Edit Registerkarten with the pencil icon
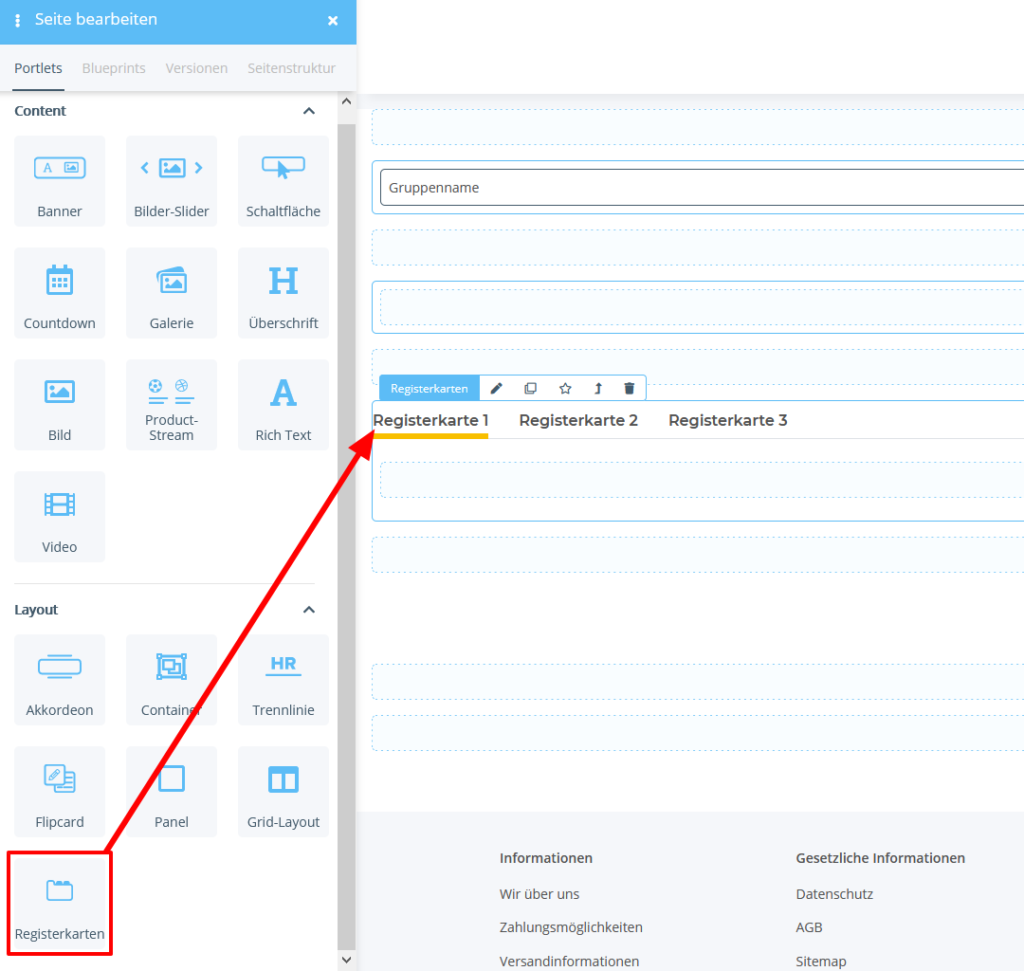 coord(496,388)
